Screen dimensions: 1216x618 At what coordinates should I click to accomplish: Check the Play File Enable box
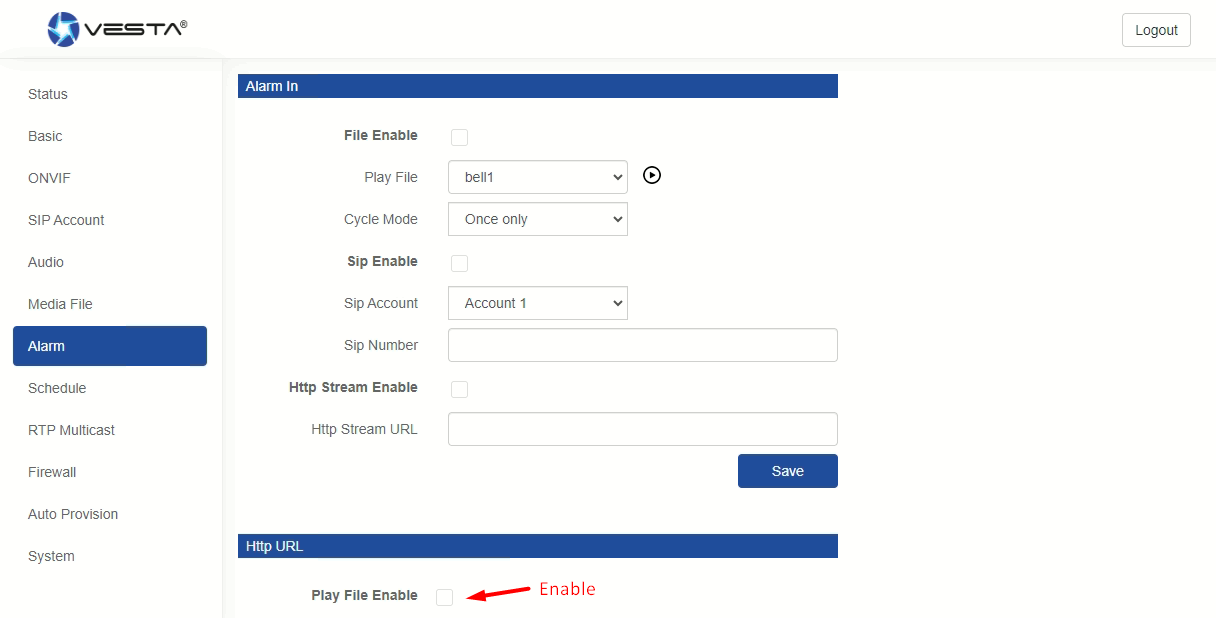point(445,597)
